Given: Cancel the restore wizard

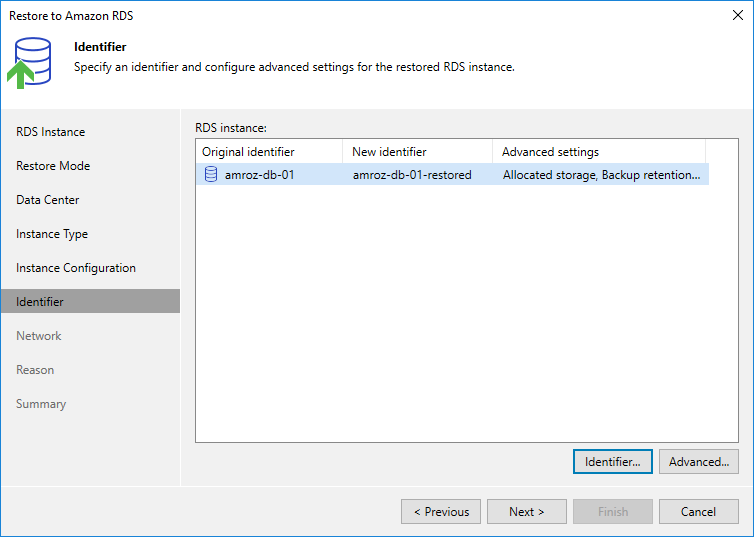Looking at the screenshot, I should pyautogui.click(x=699, y=512).
